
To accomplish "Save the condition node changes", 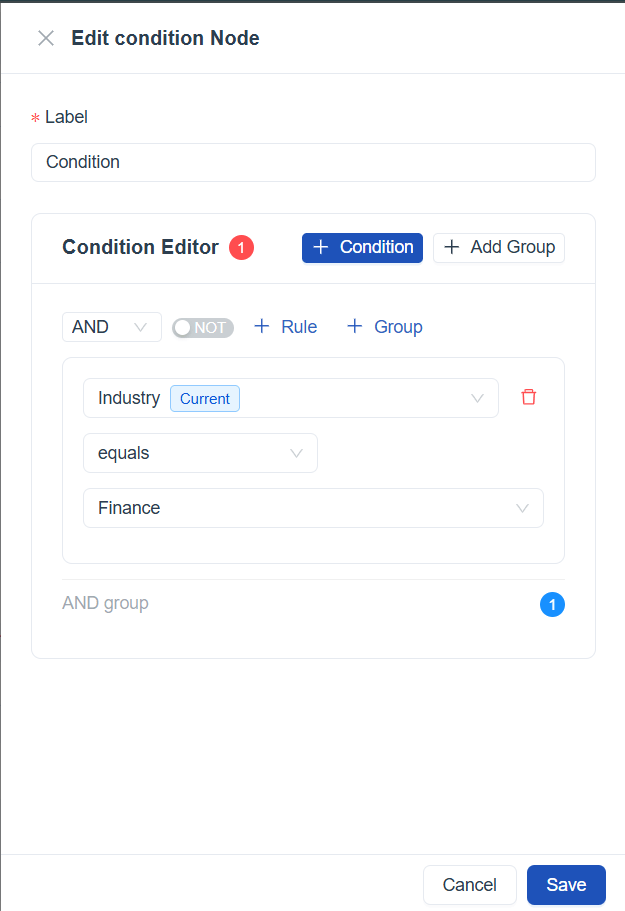I will [x=566, y=885].
